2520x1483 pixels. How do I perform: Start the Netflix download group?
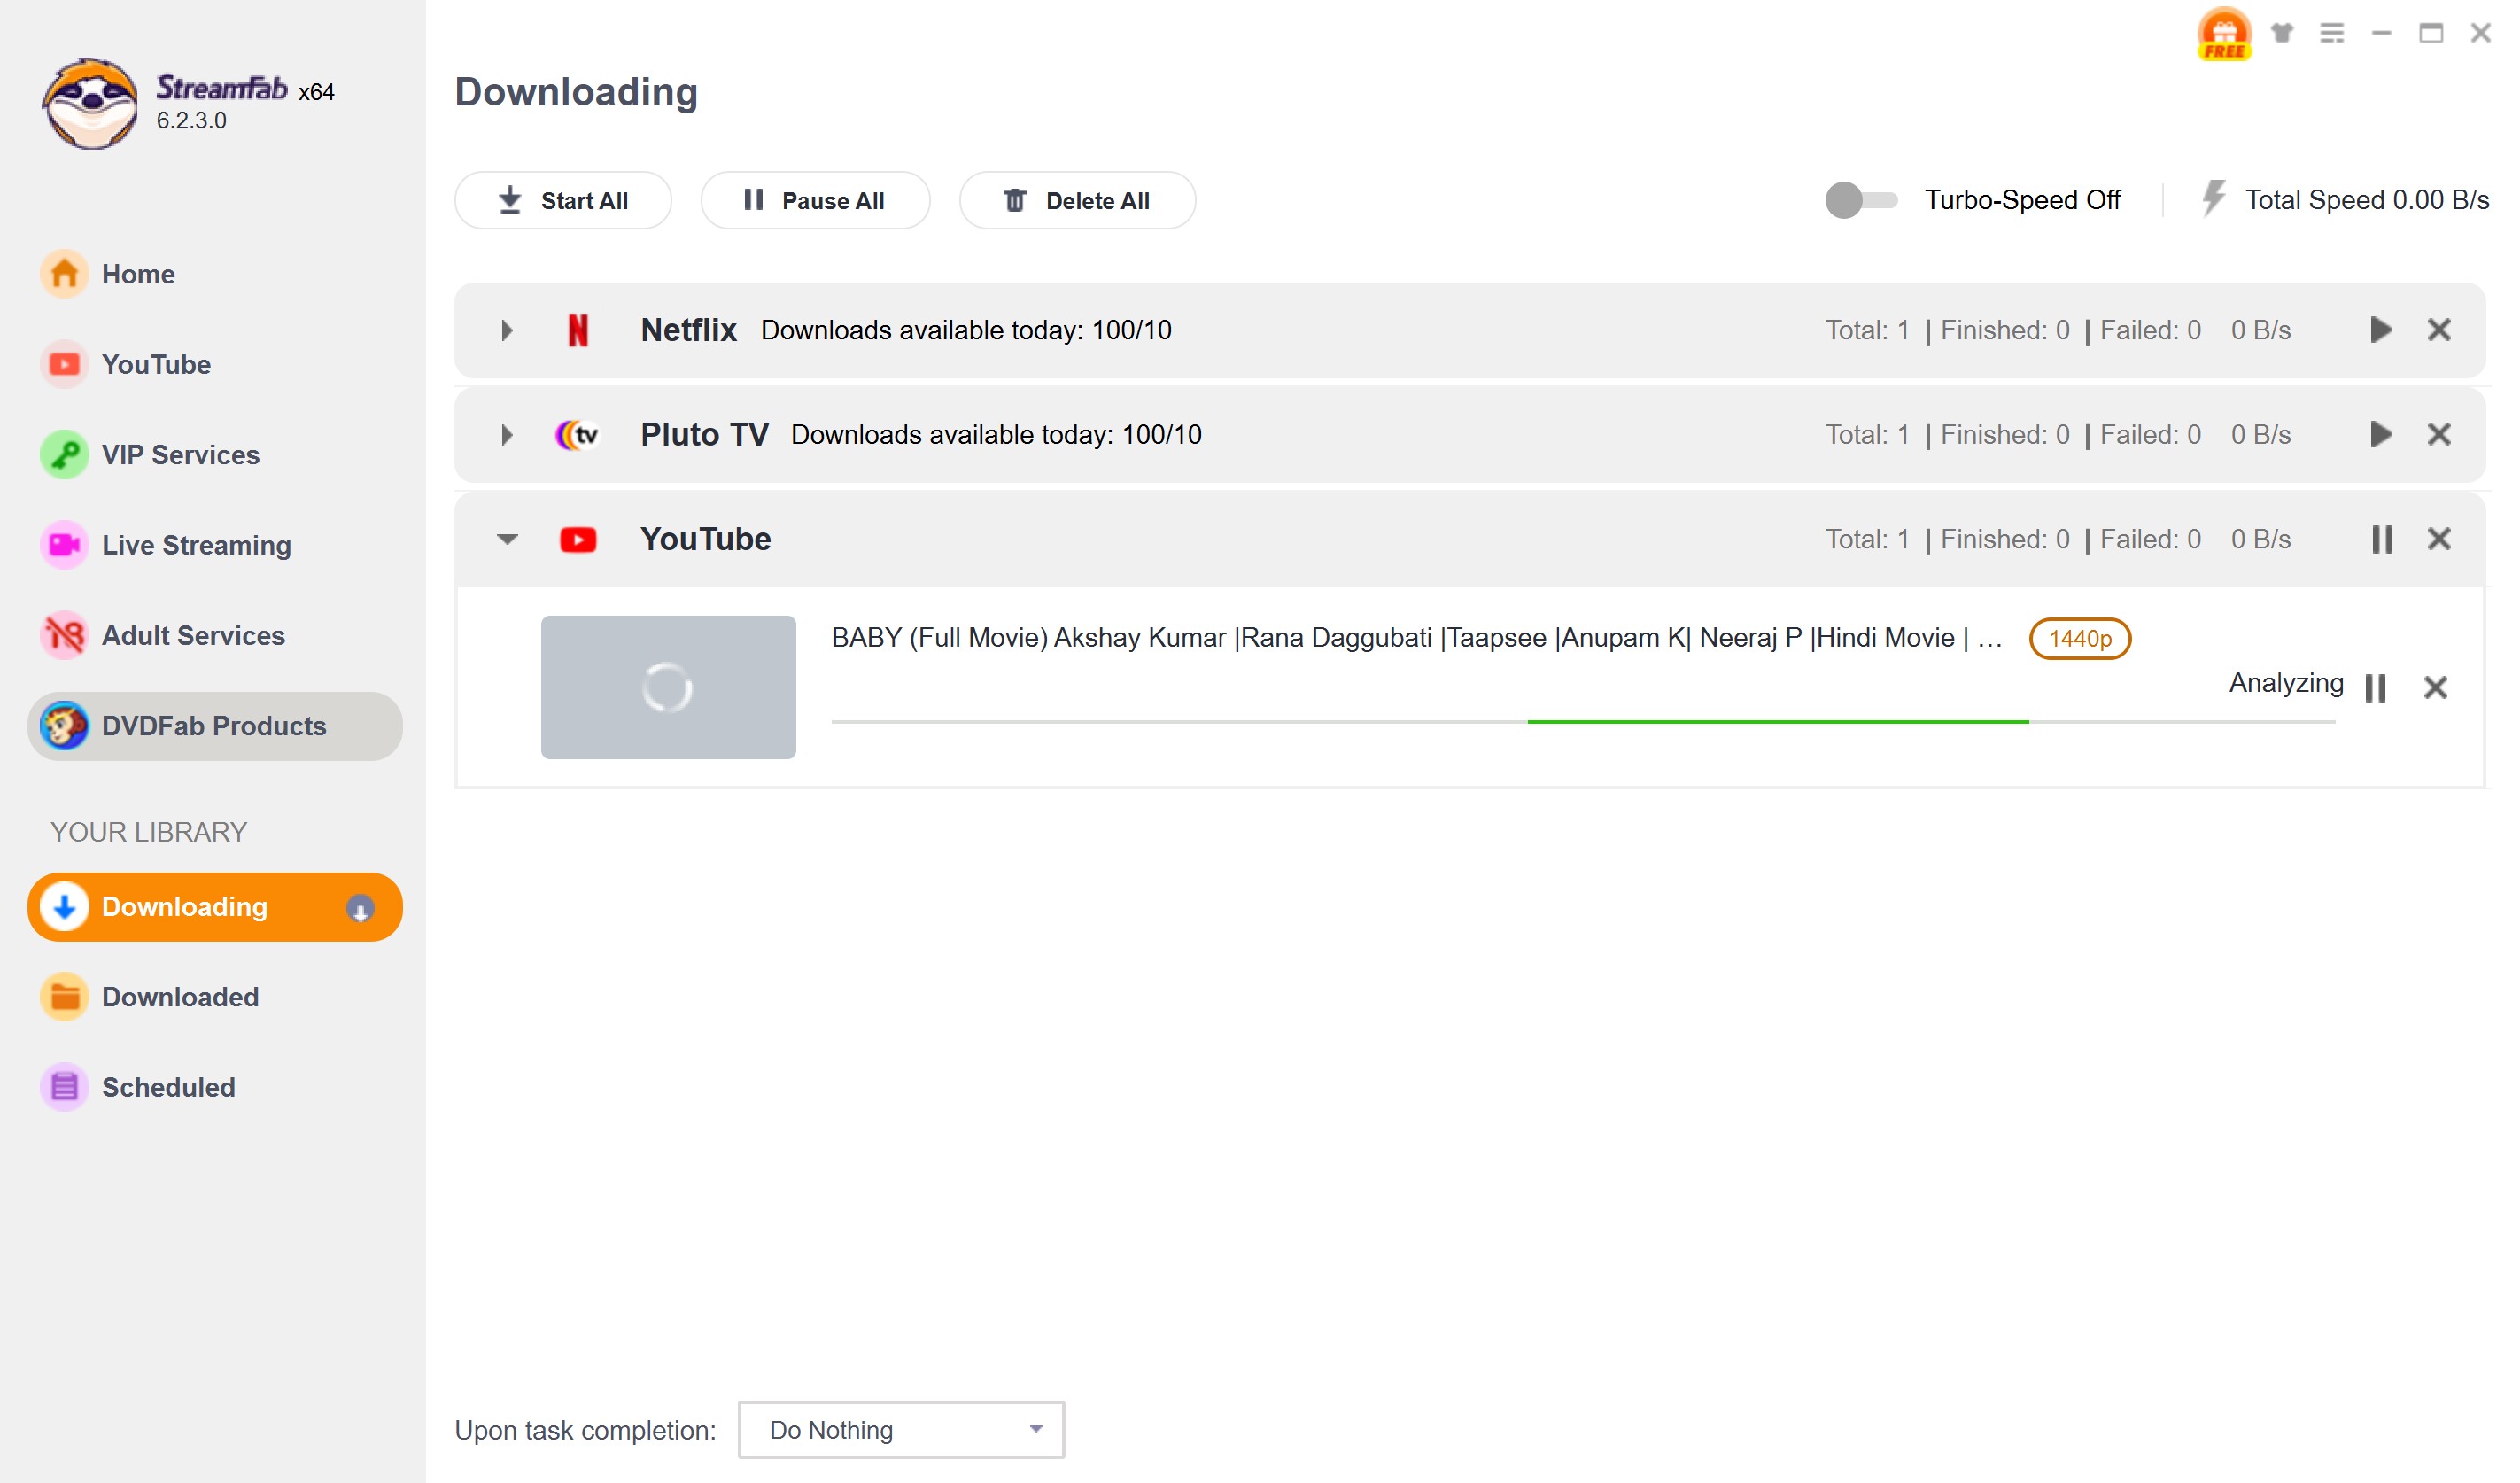click(2381, 330)
